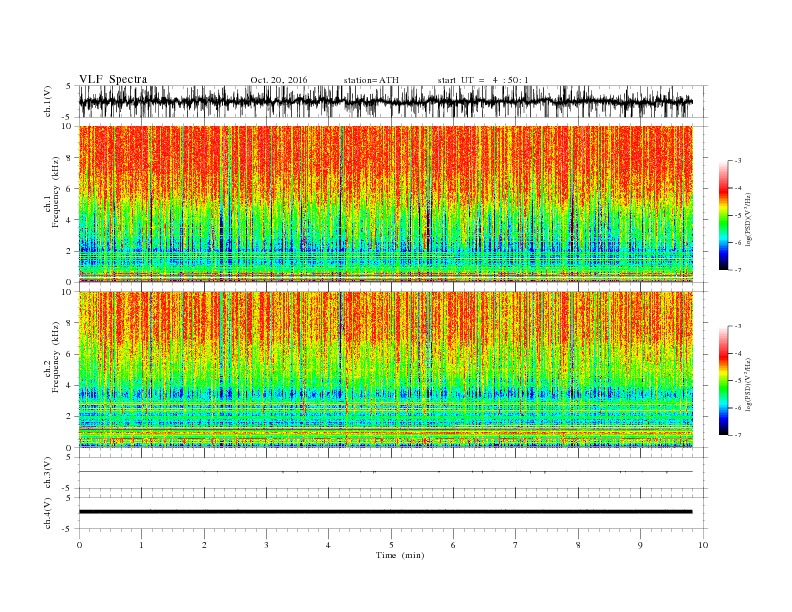Click the thick ch.4 voltage trace
Viewport: 792px width, 612px height.
386,512
